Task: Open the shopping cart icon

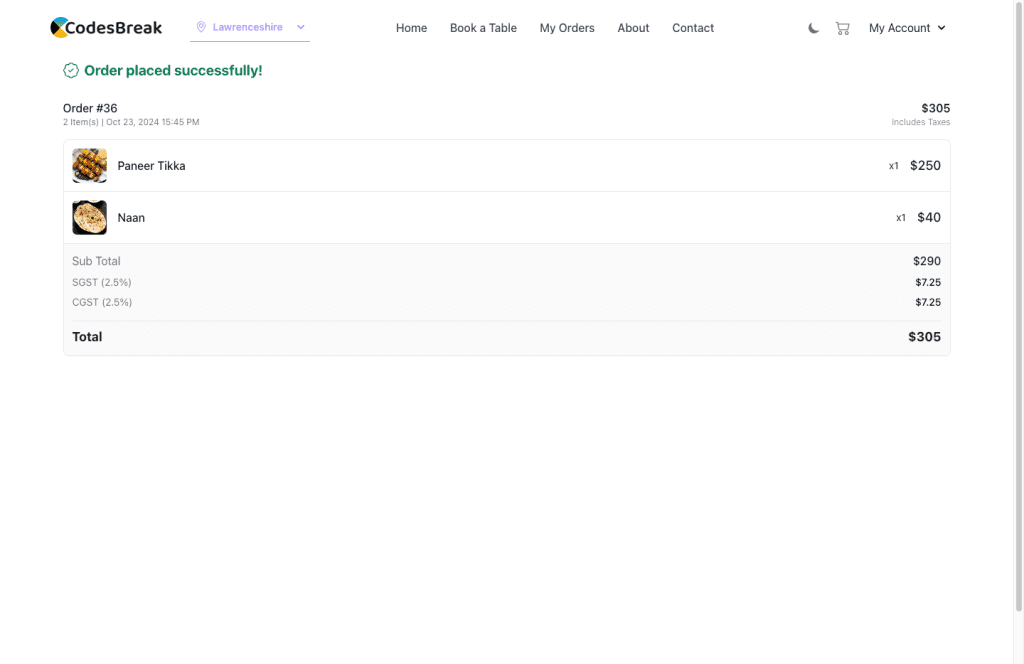Action: pos(842,28)
